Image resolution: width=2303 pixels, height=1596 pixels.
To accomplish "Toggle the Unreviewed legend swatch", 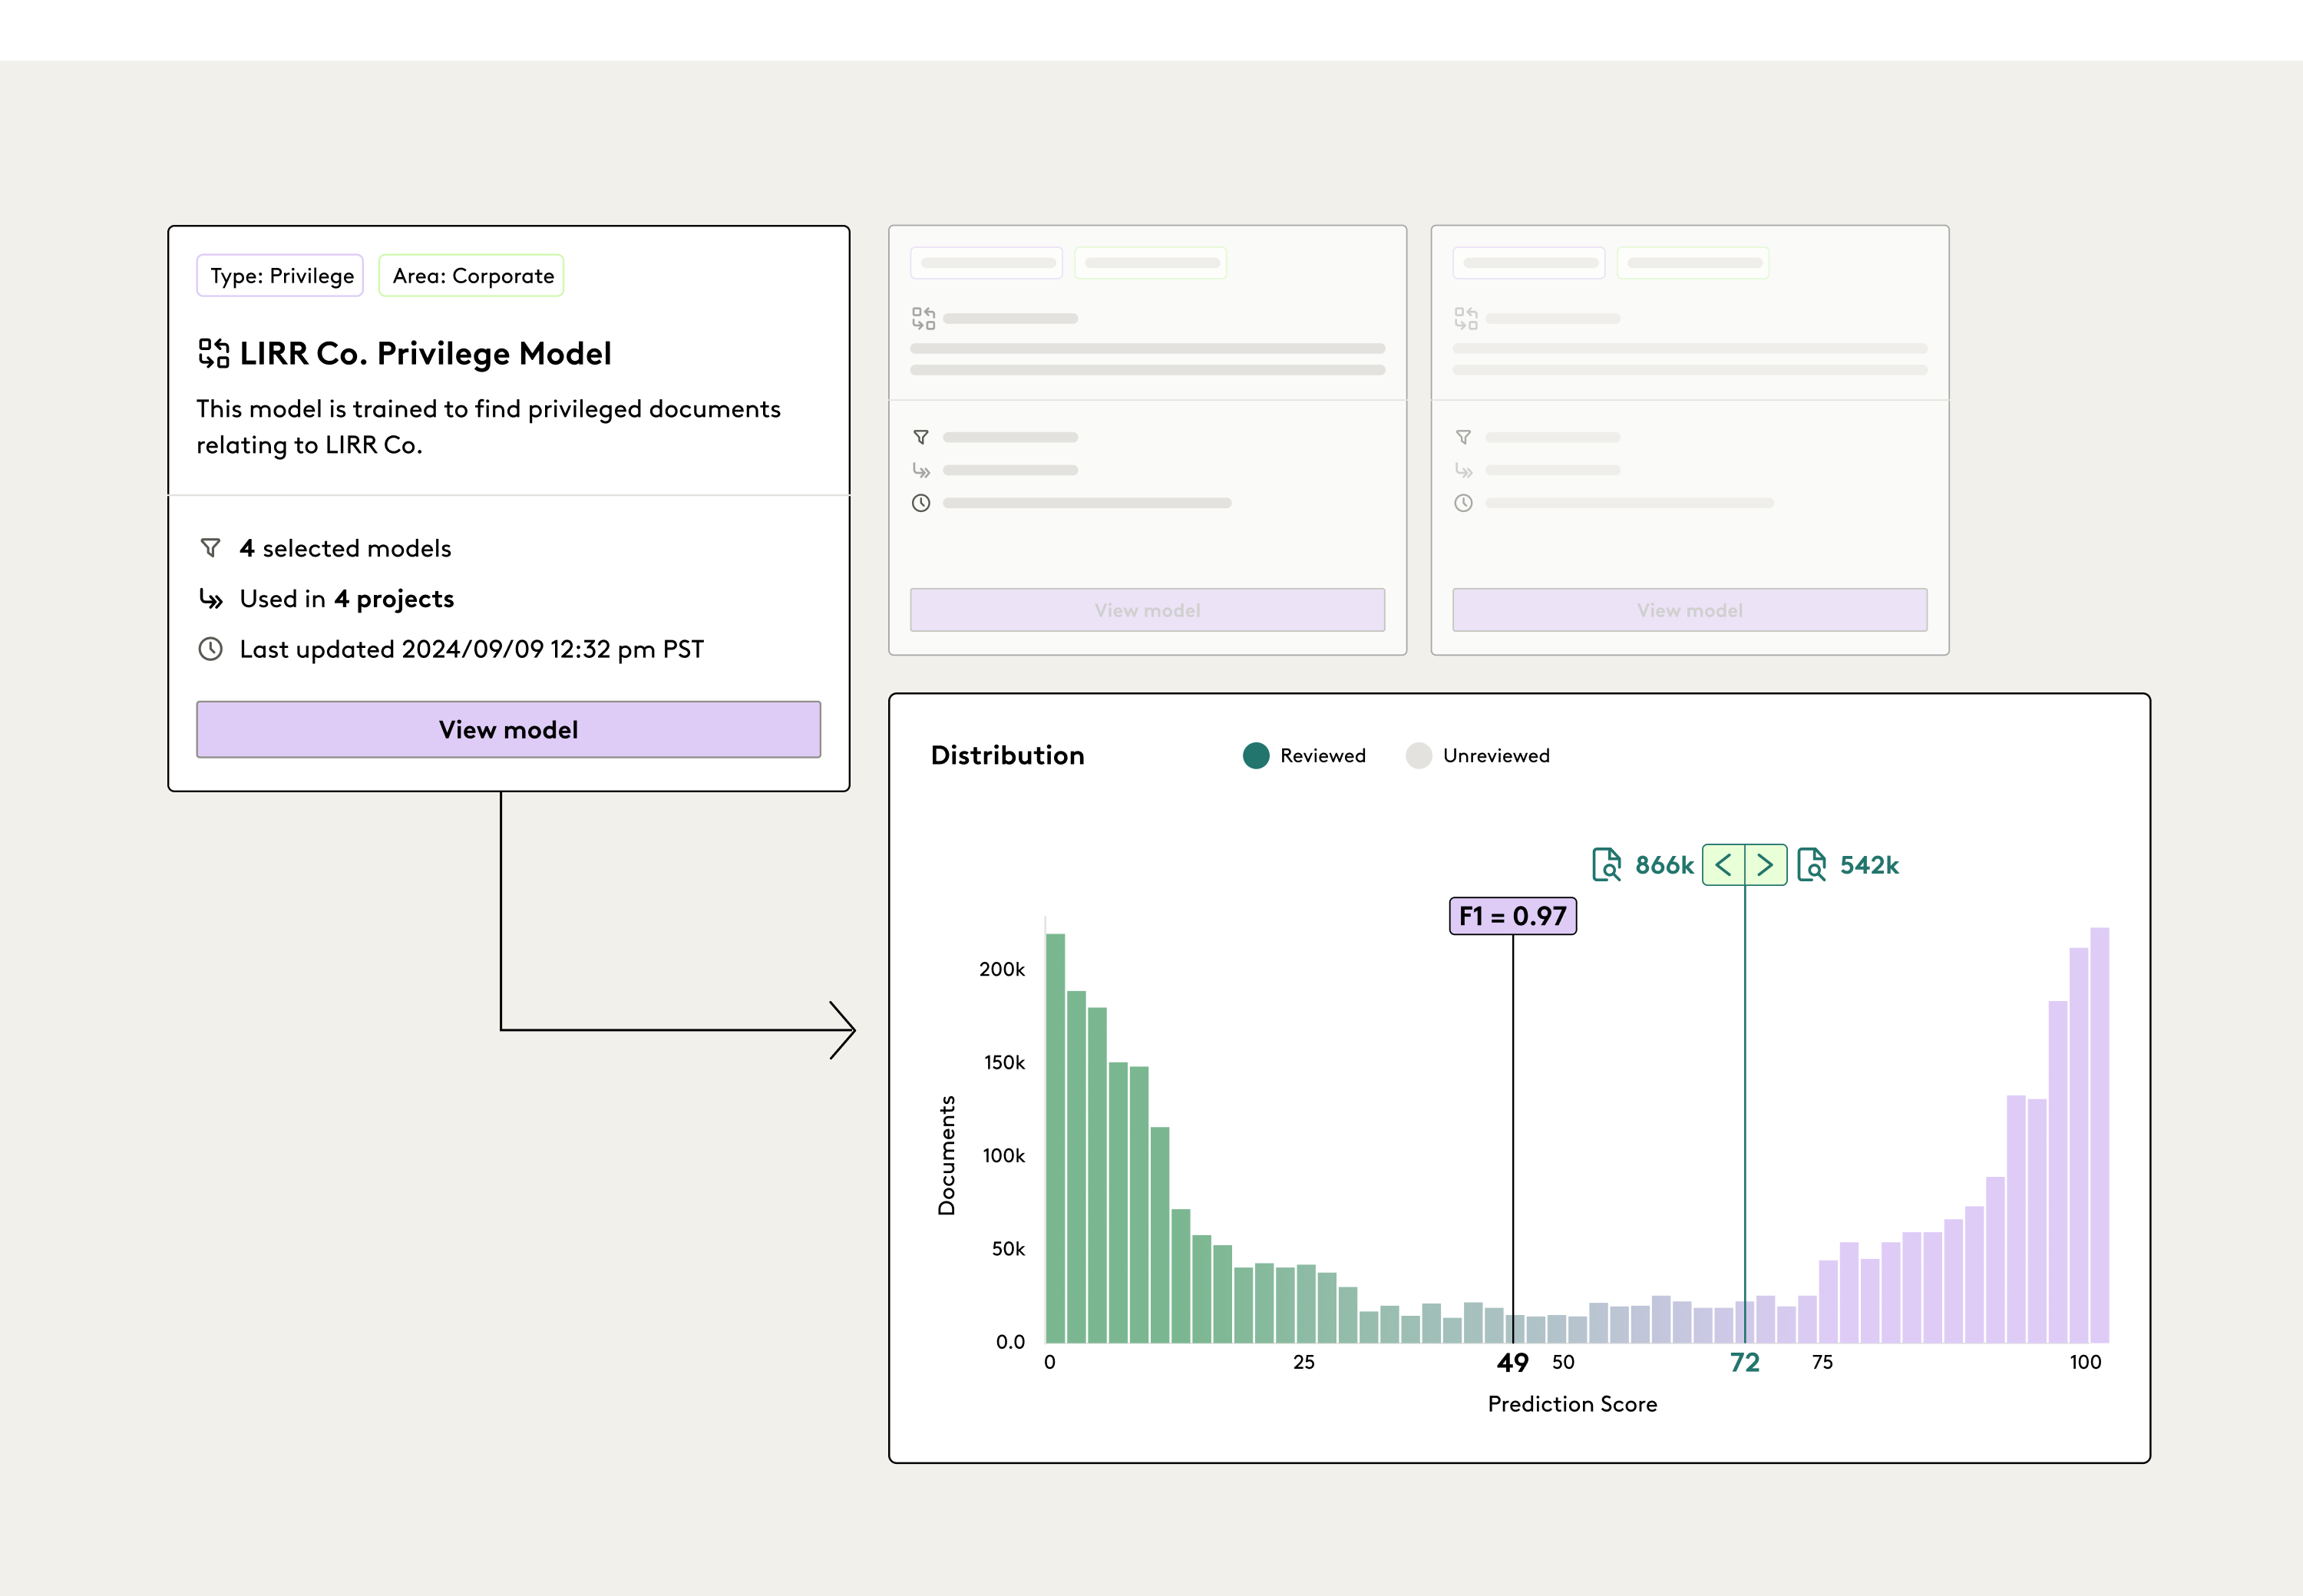I will tap(1418, 755).
